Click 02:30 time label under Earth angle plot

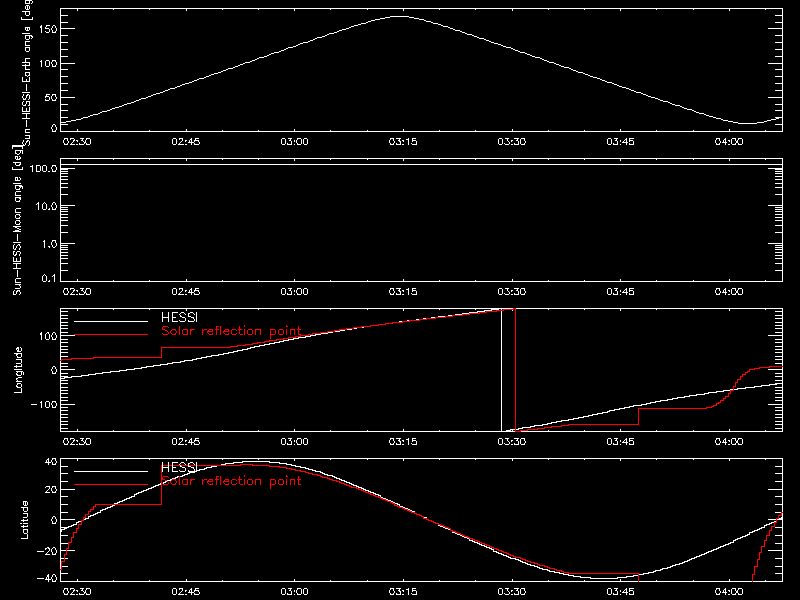[77, 142]
